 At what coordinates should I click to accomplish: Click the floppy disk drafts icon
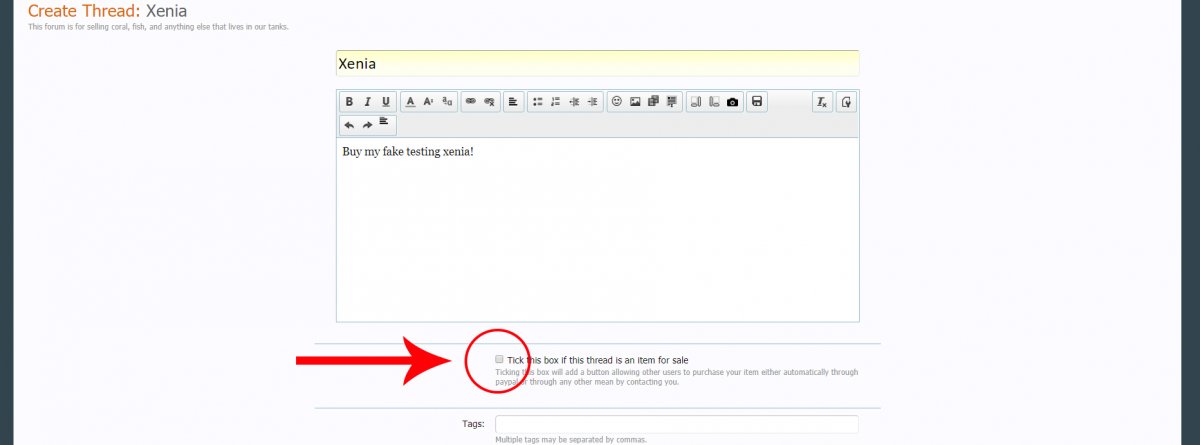pos(757,102)
